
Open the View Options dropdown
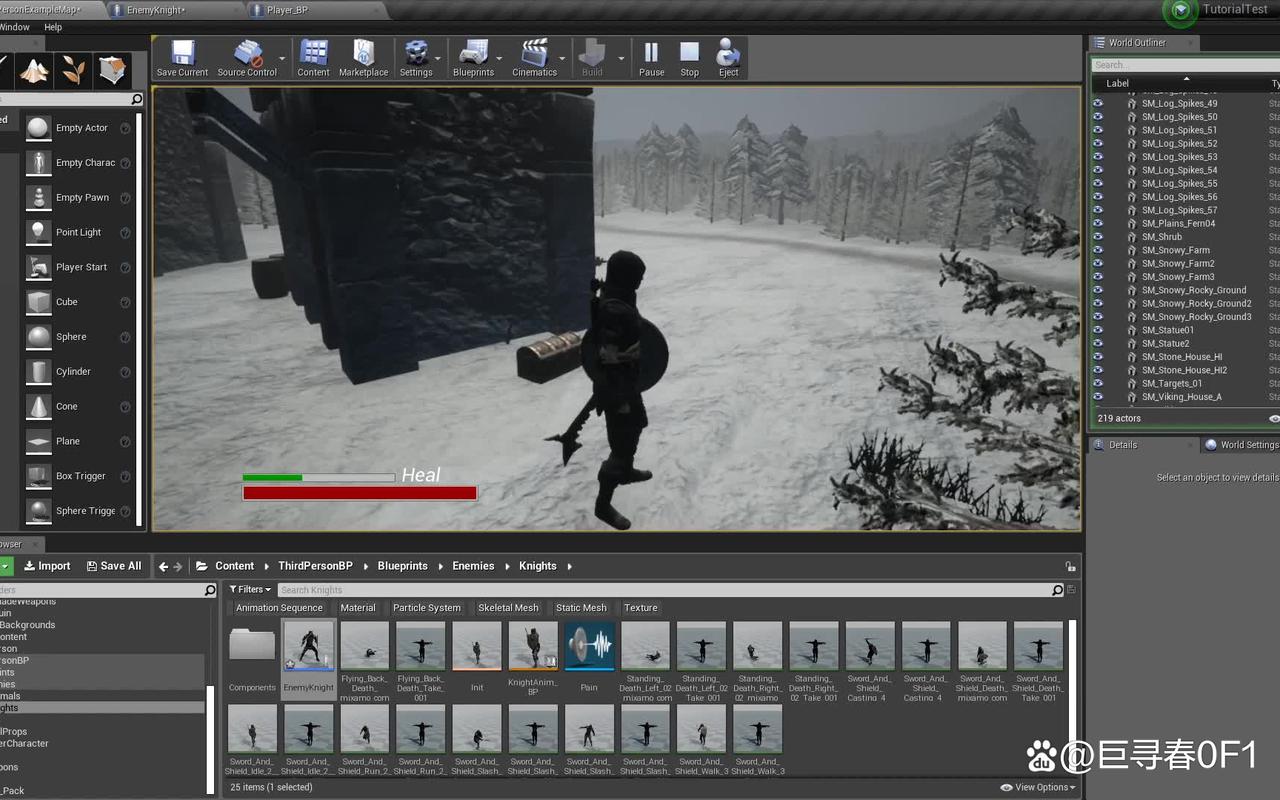click(x=1040, y=787)
